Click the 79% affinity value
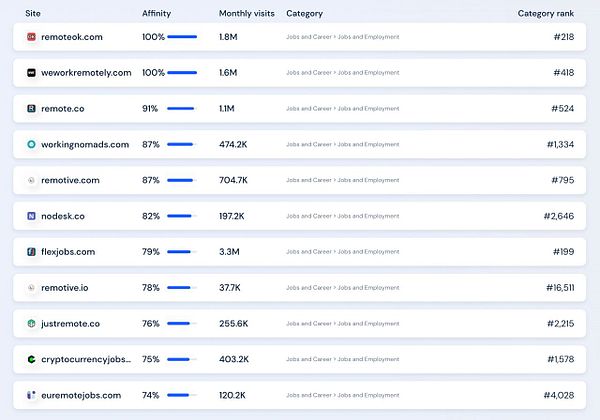This screenshot has height=420, width=600. (x=151, y=252)
